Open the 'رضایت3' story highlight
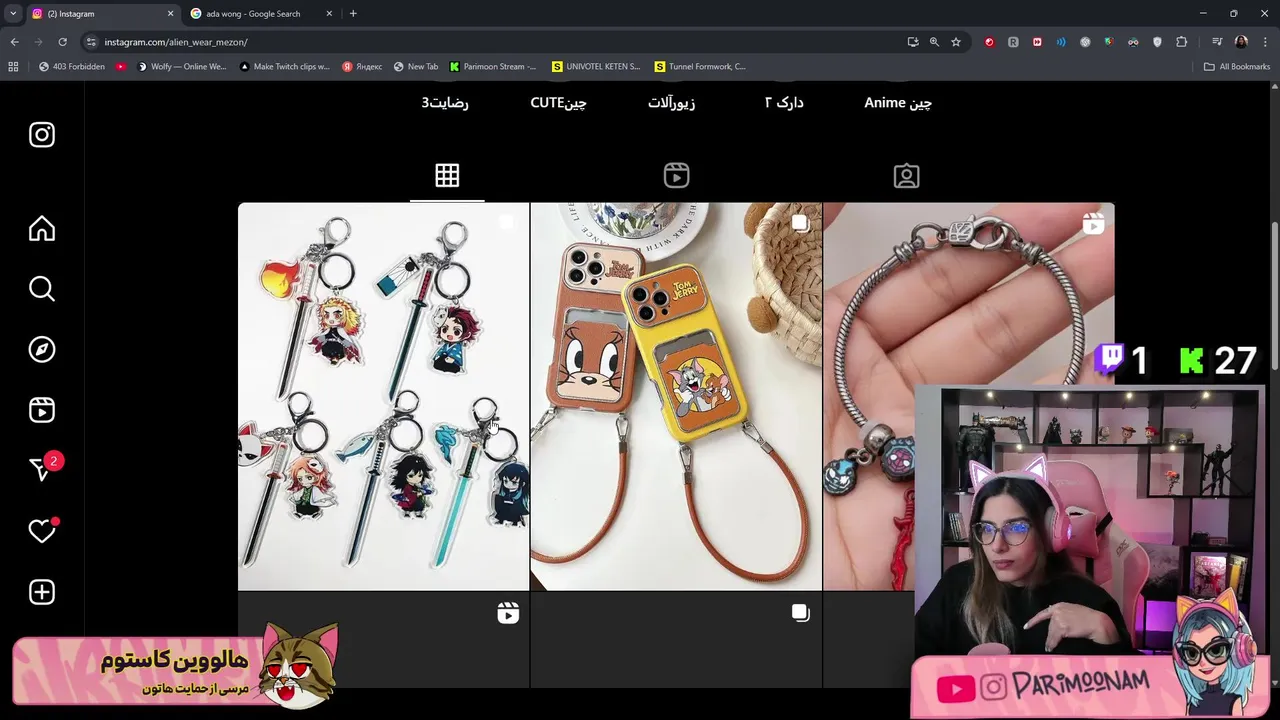This screenshot has height=720, width=1280. click(445, 102)
